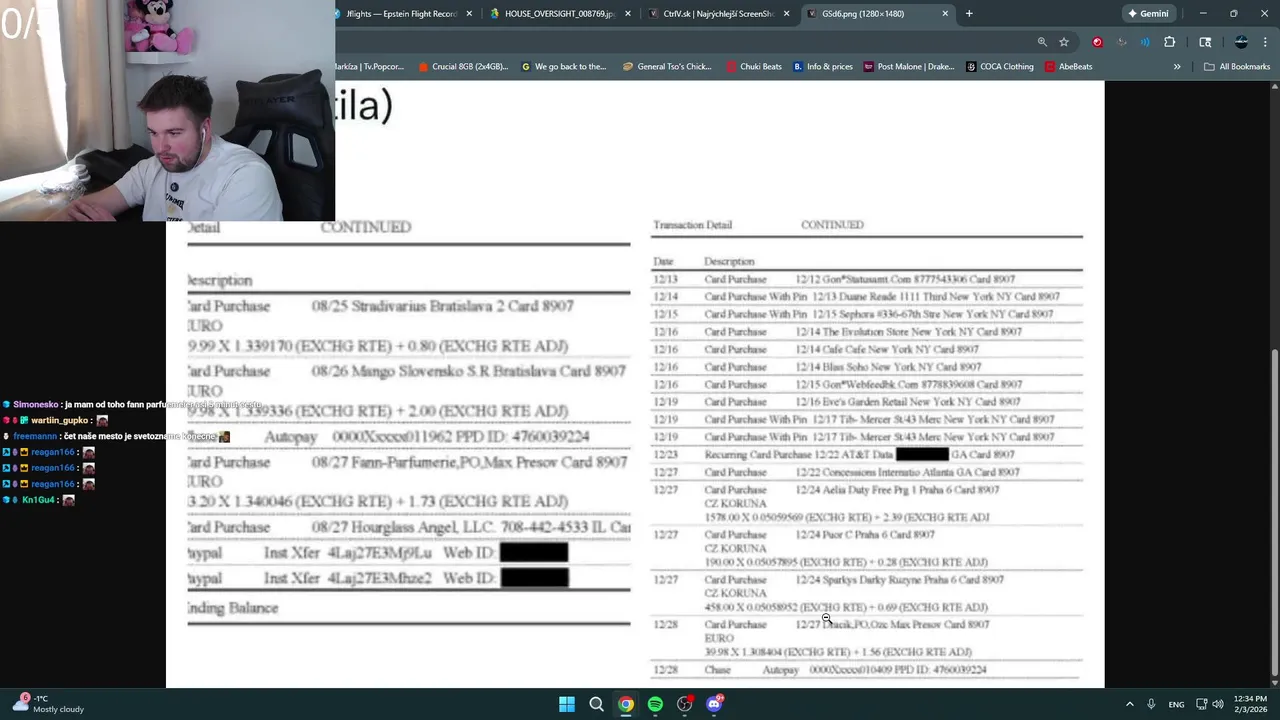Click 'Stradivarius Bratislava 2 Card 8907' line

(x=442, y=306)
